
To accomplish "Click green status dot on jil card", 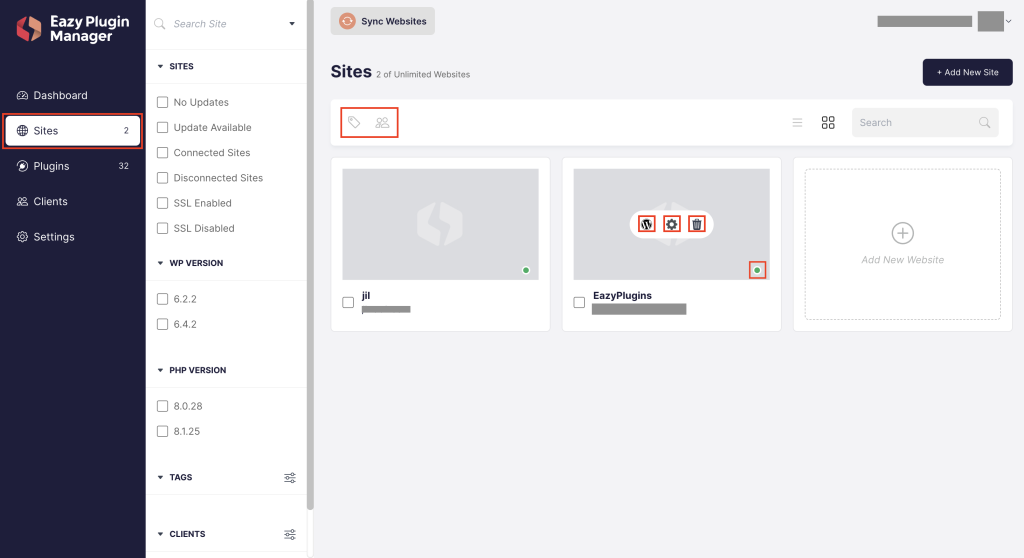I will click(526, 270).
